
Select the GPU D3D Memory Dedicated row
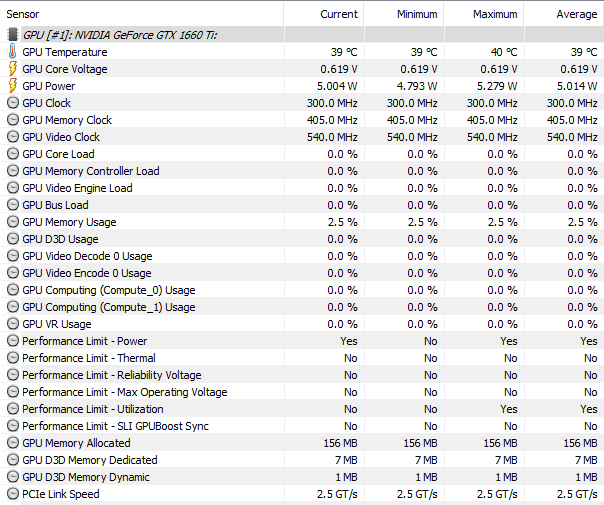(302, 460)
